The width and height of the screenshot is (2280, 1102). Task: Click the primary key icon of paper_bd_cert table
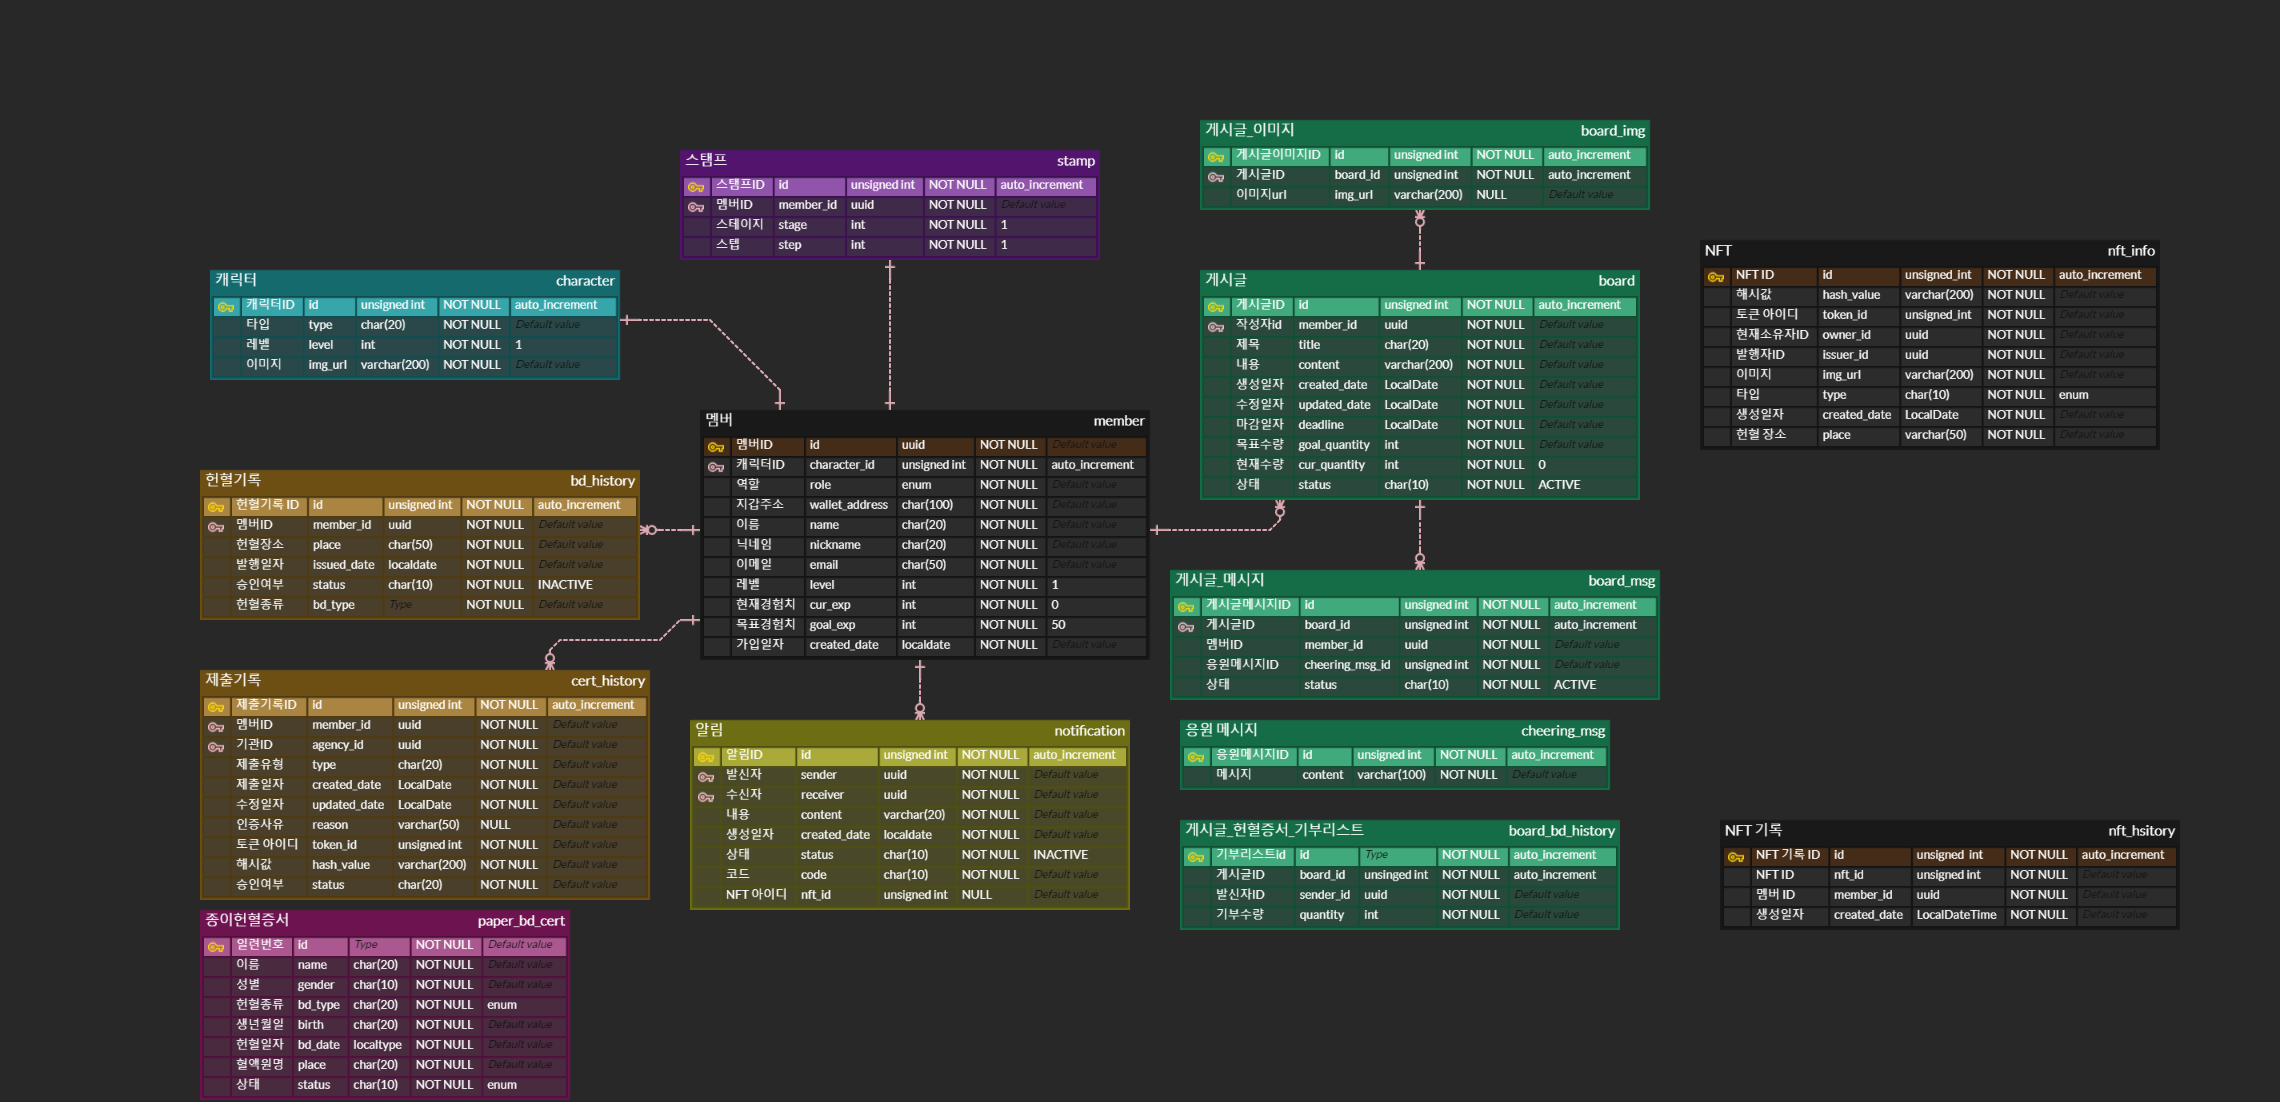215,947
